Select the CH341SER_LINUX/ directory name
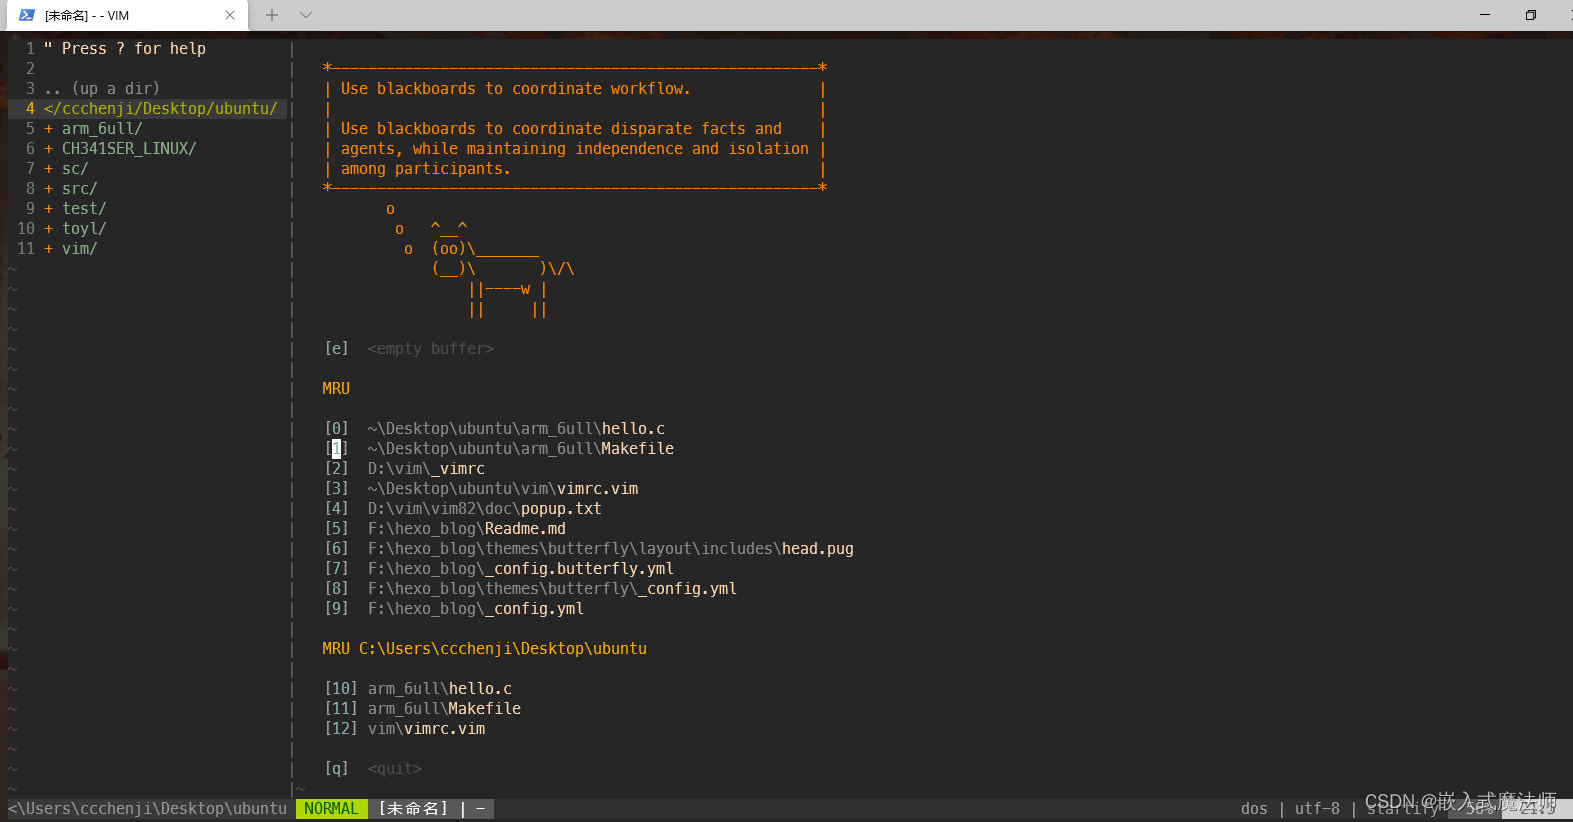1573x822 pixels. [129, 148]
